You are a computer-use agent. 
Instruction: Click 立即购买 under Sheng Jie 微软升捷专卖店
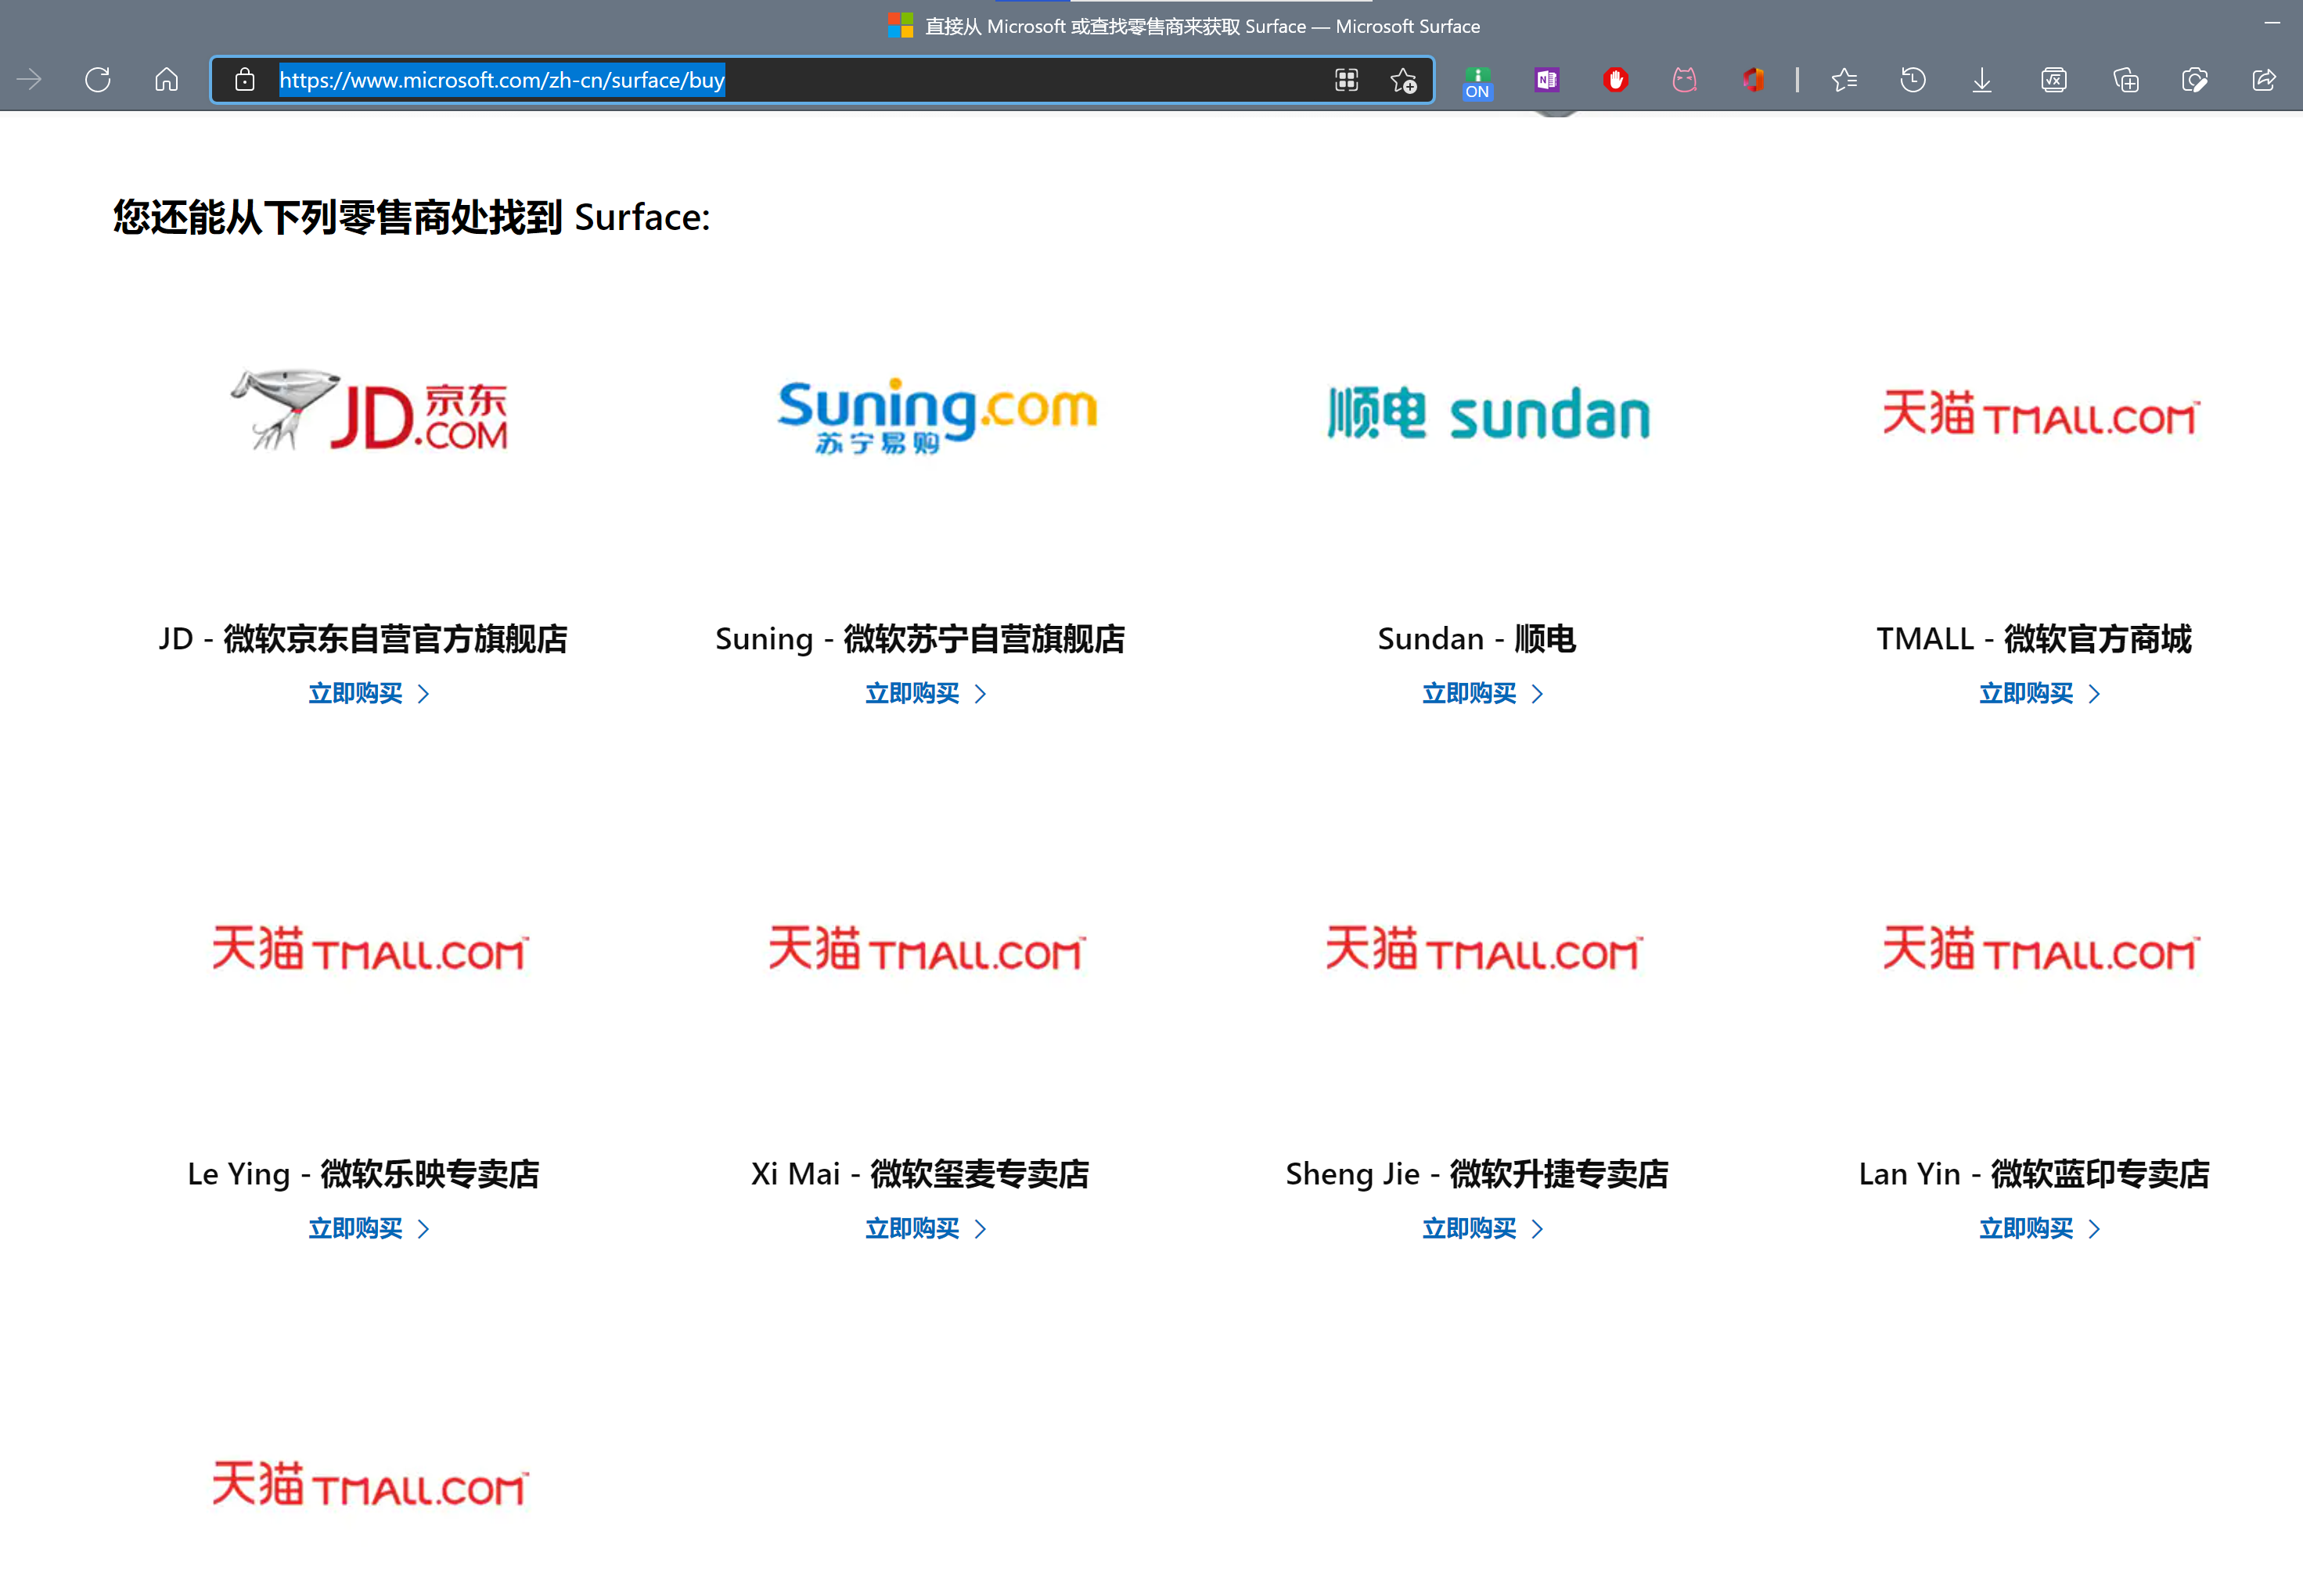1483,1229
